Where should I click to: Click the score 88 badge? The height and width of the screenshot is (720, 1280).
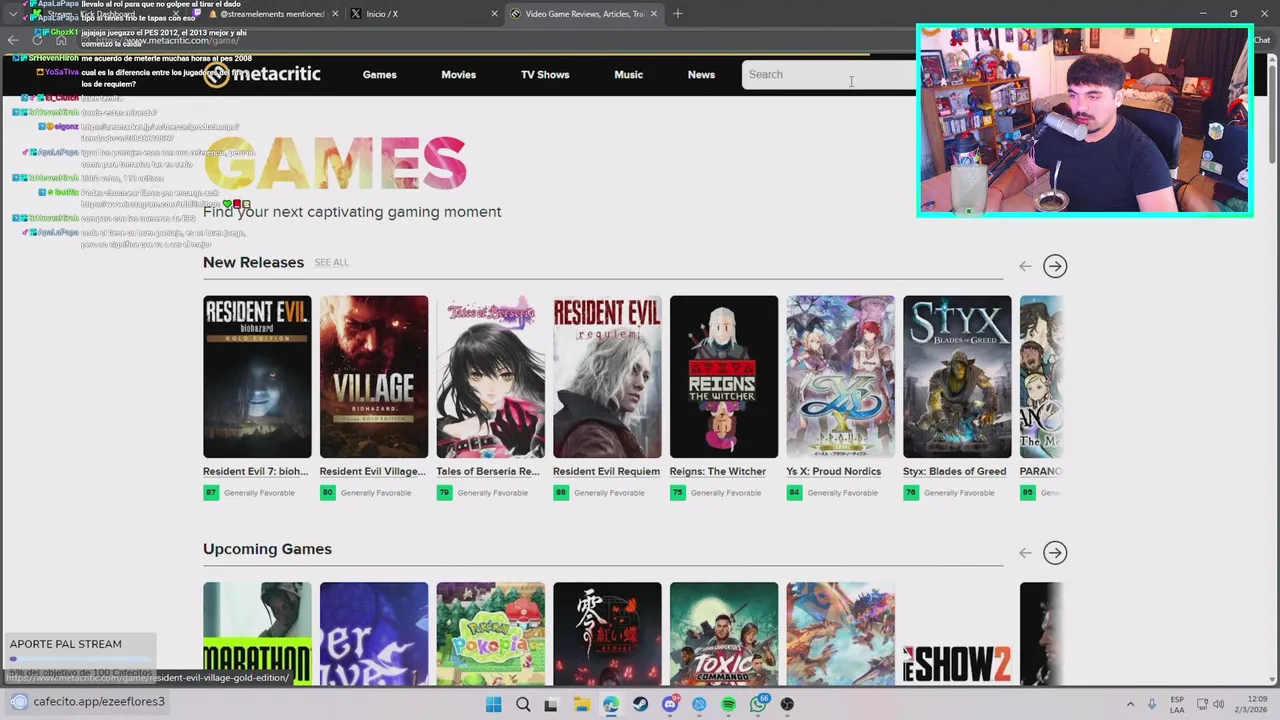tap(561, 493)
